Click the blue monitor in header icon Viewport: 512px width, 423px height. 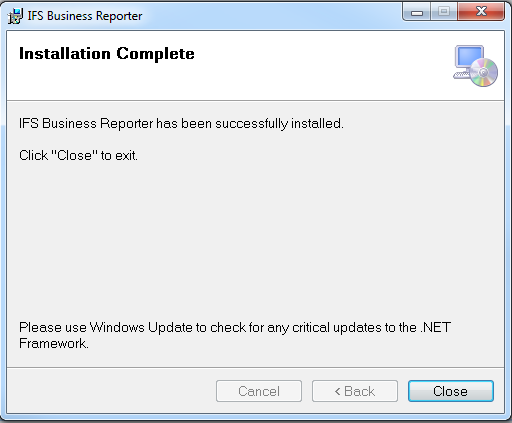[469, 57]
